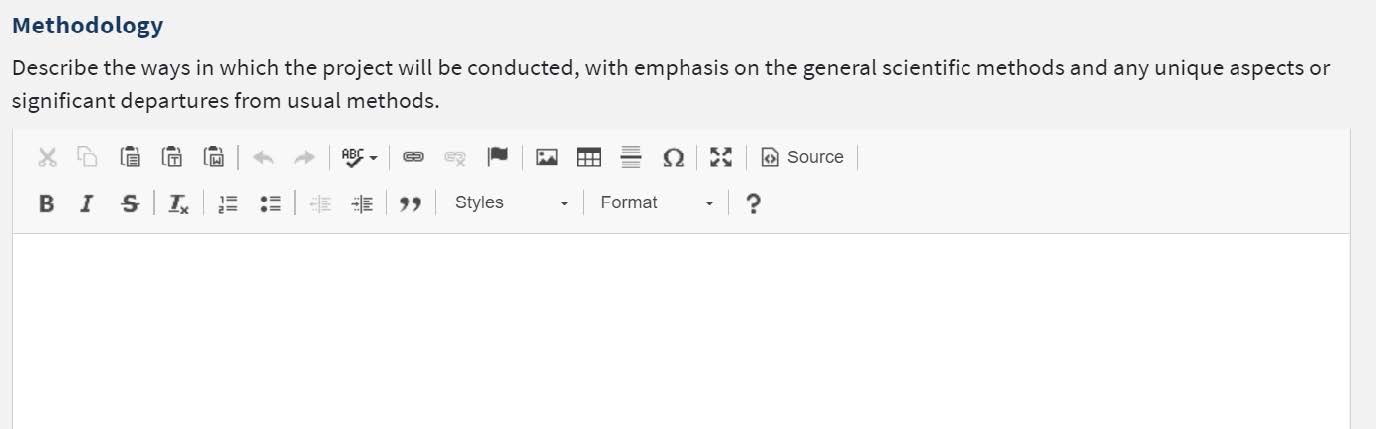The image size is (1376, 429).
Task: Insert a table in the Methodology editor
Action: [589, 157]
